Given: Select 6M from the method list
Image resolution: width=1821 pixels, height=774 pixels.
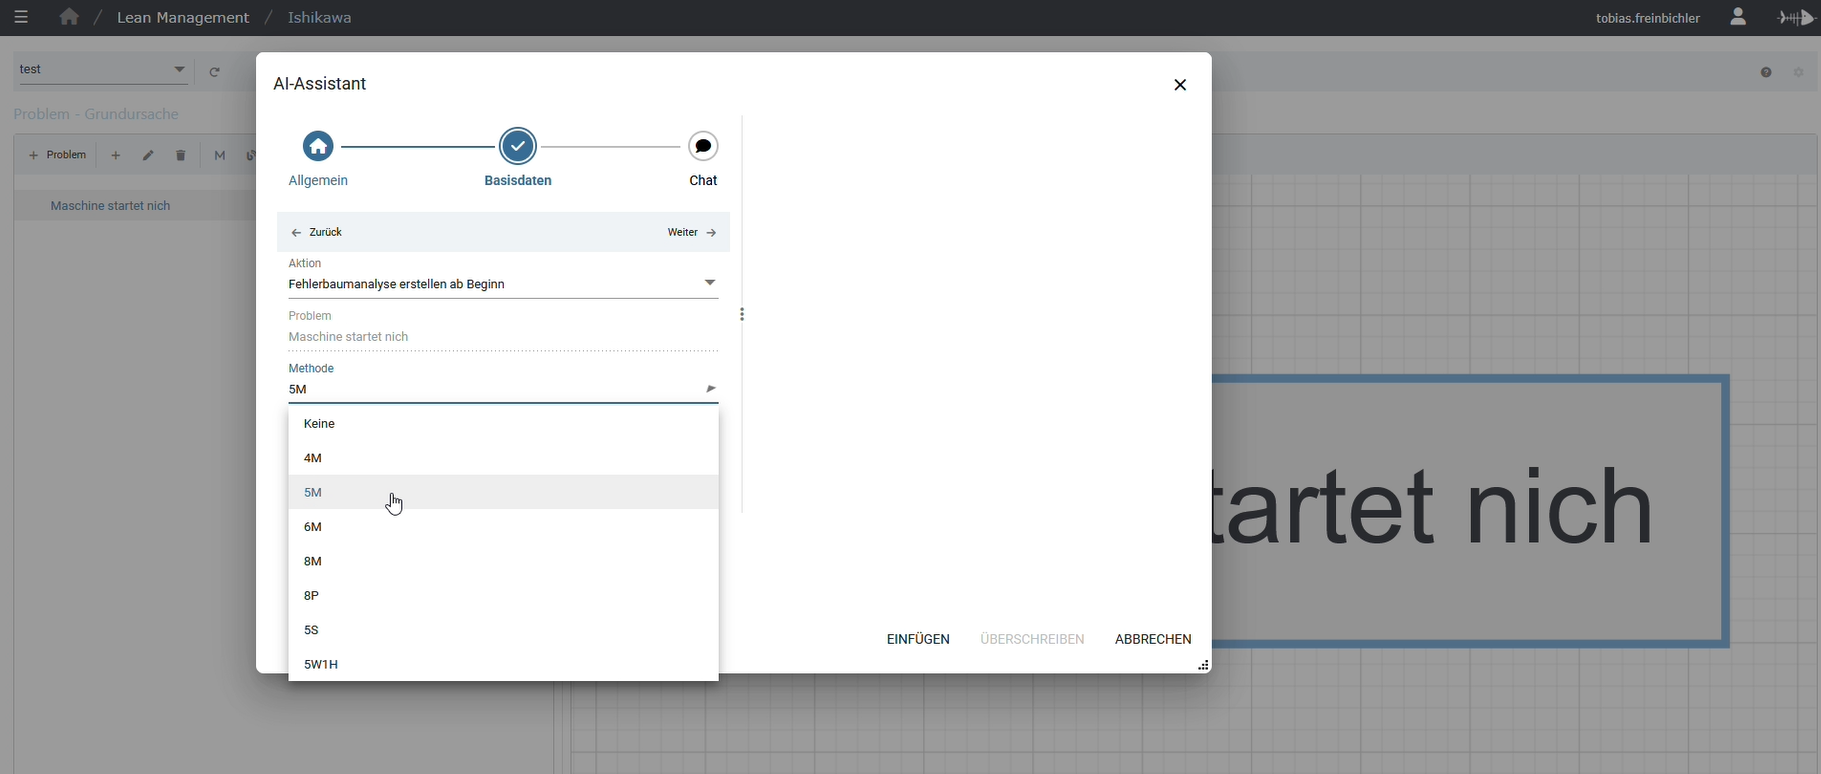Looking at the screenshot, I should (x=313, y=527).
